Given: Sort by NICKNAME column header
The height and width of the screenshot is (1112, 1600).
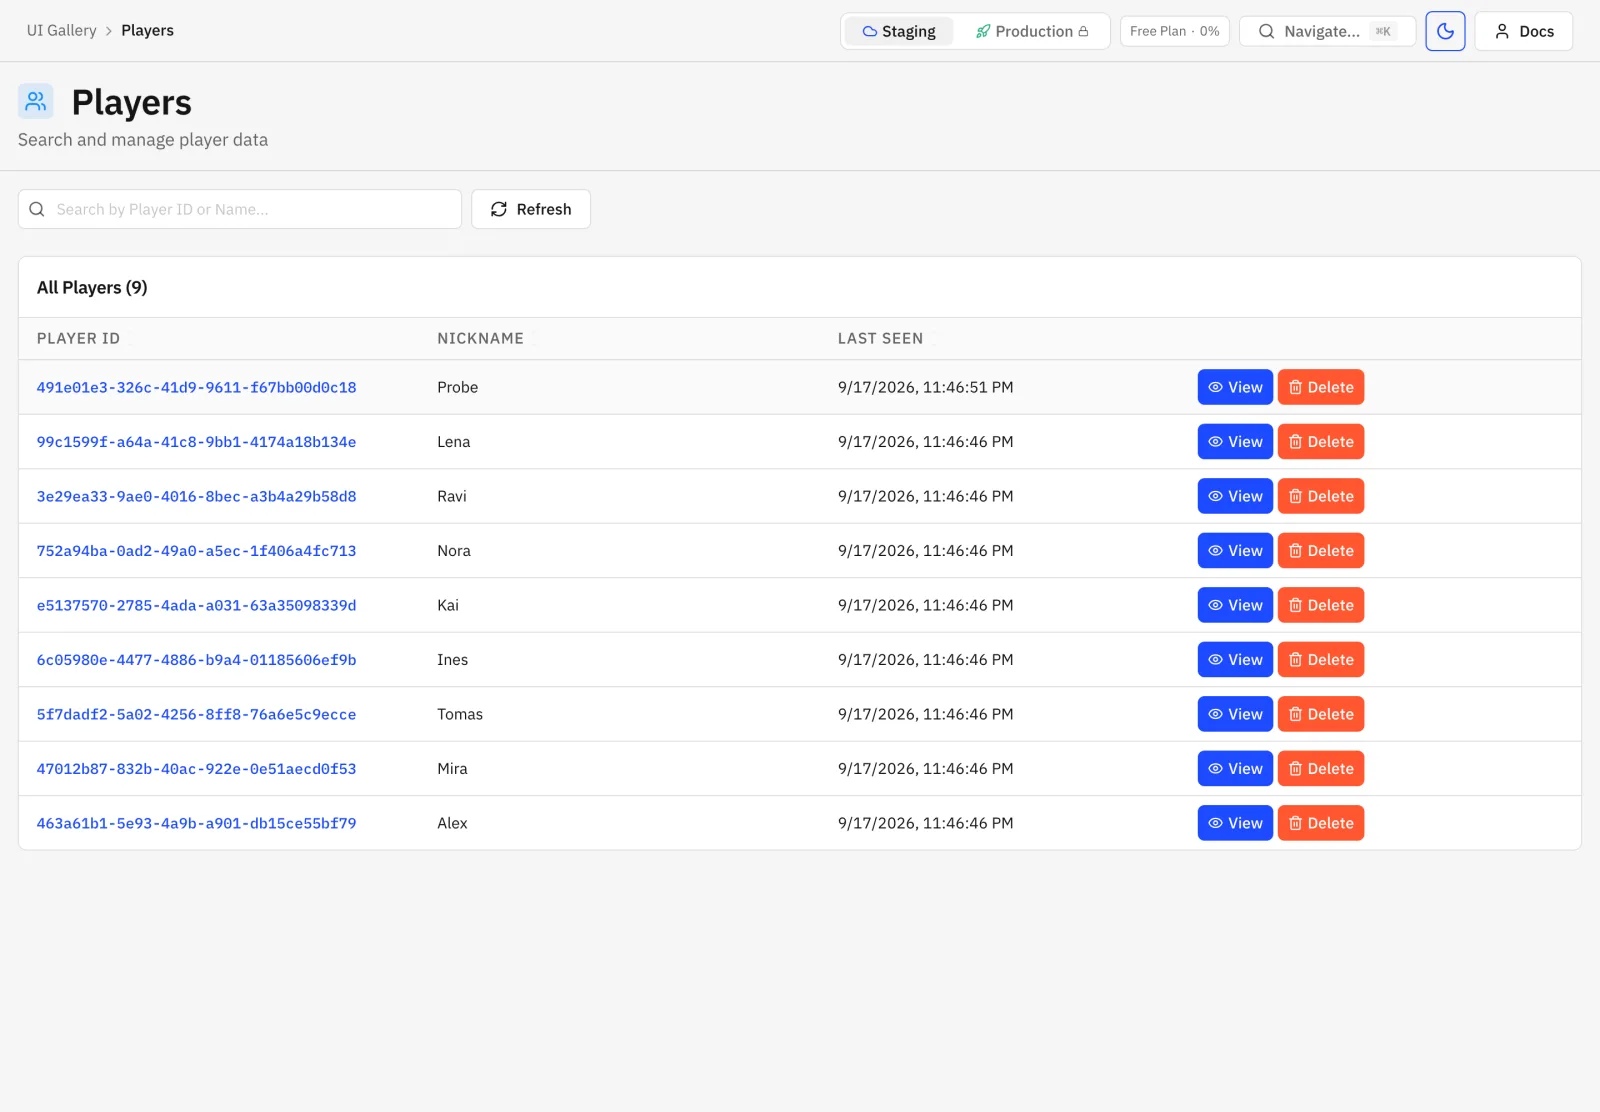Looking at the screenshot, I should pos(480,338).
